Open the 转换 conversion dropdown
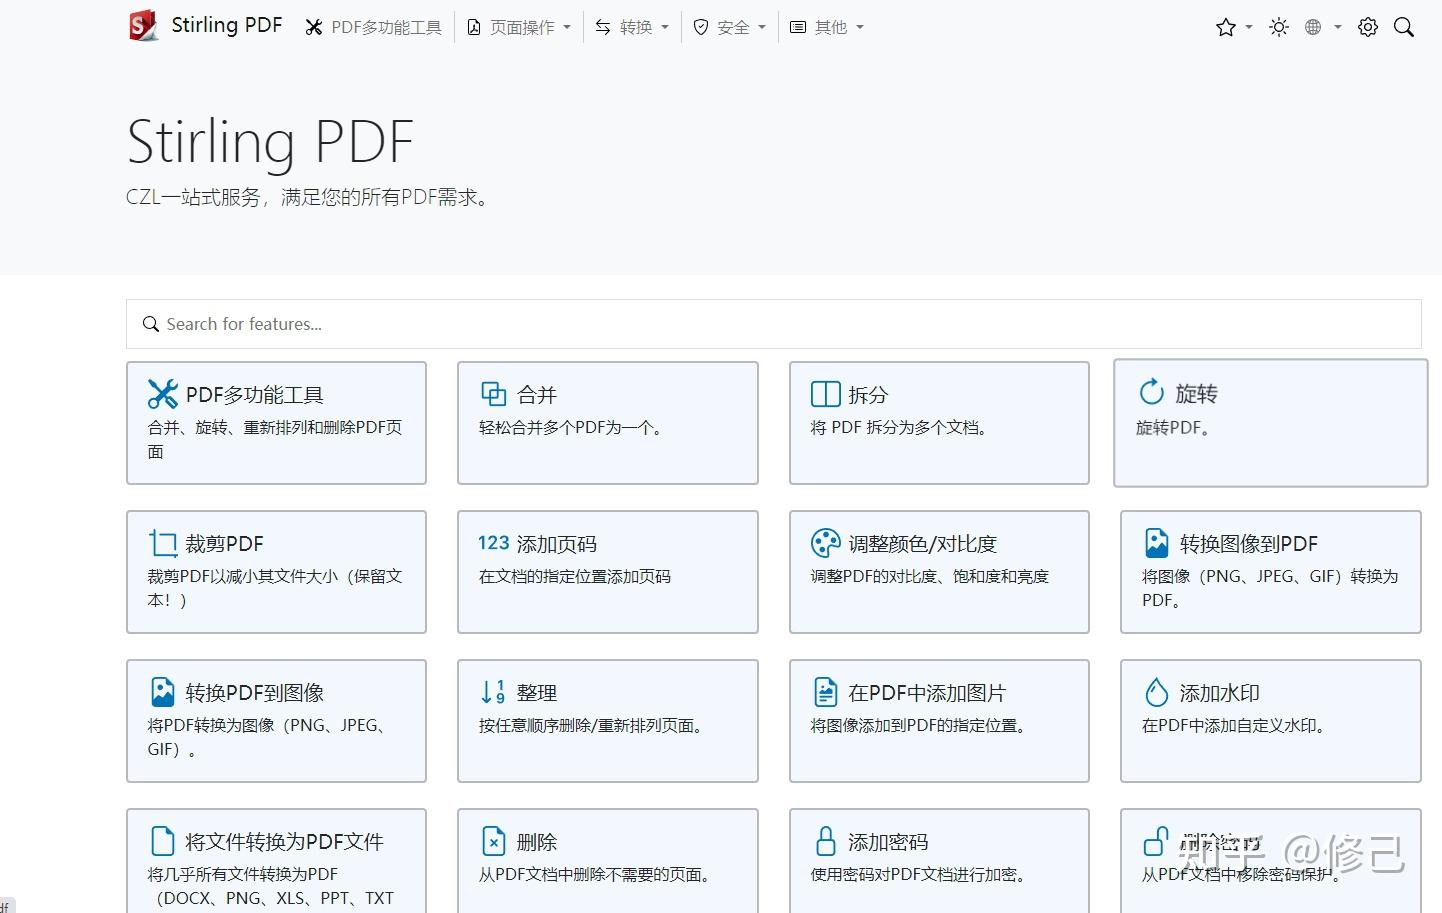1442x913 pixels. (x=630, y=27)
